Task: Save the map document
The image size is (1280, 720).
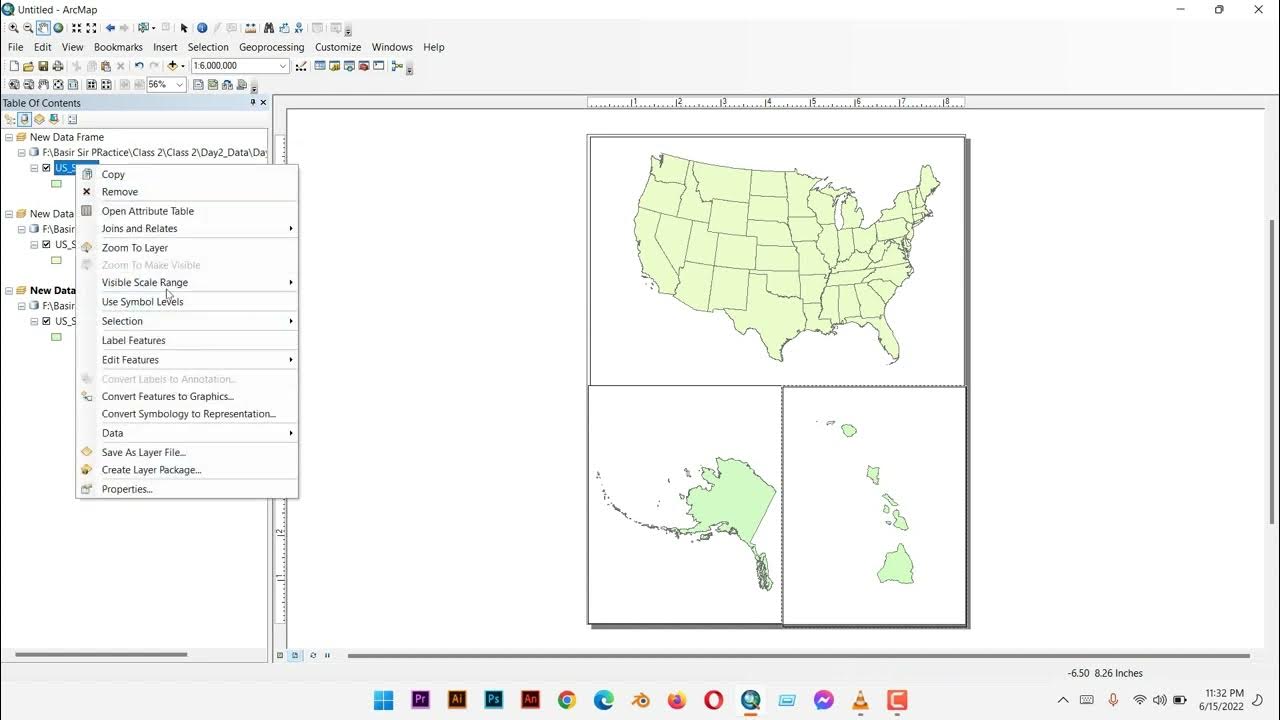Action: coord(43,66)
